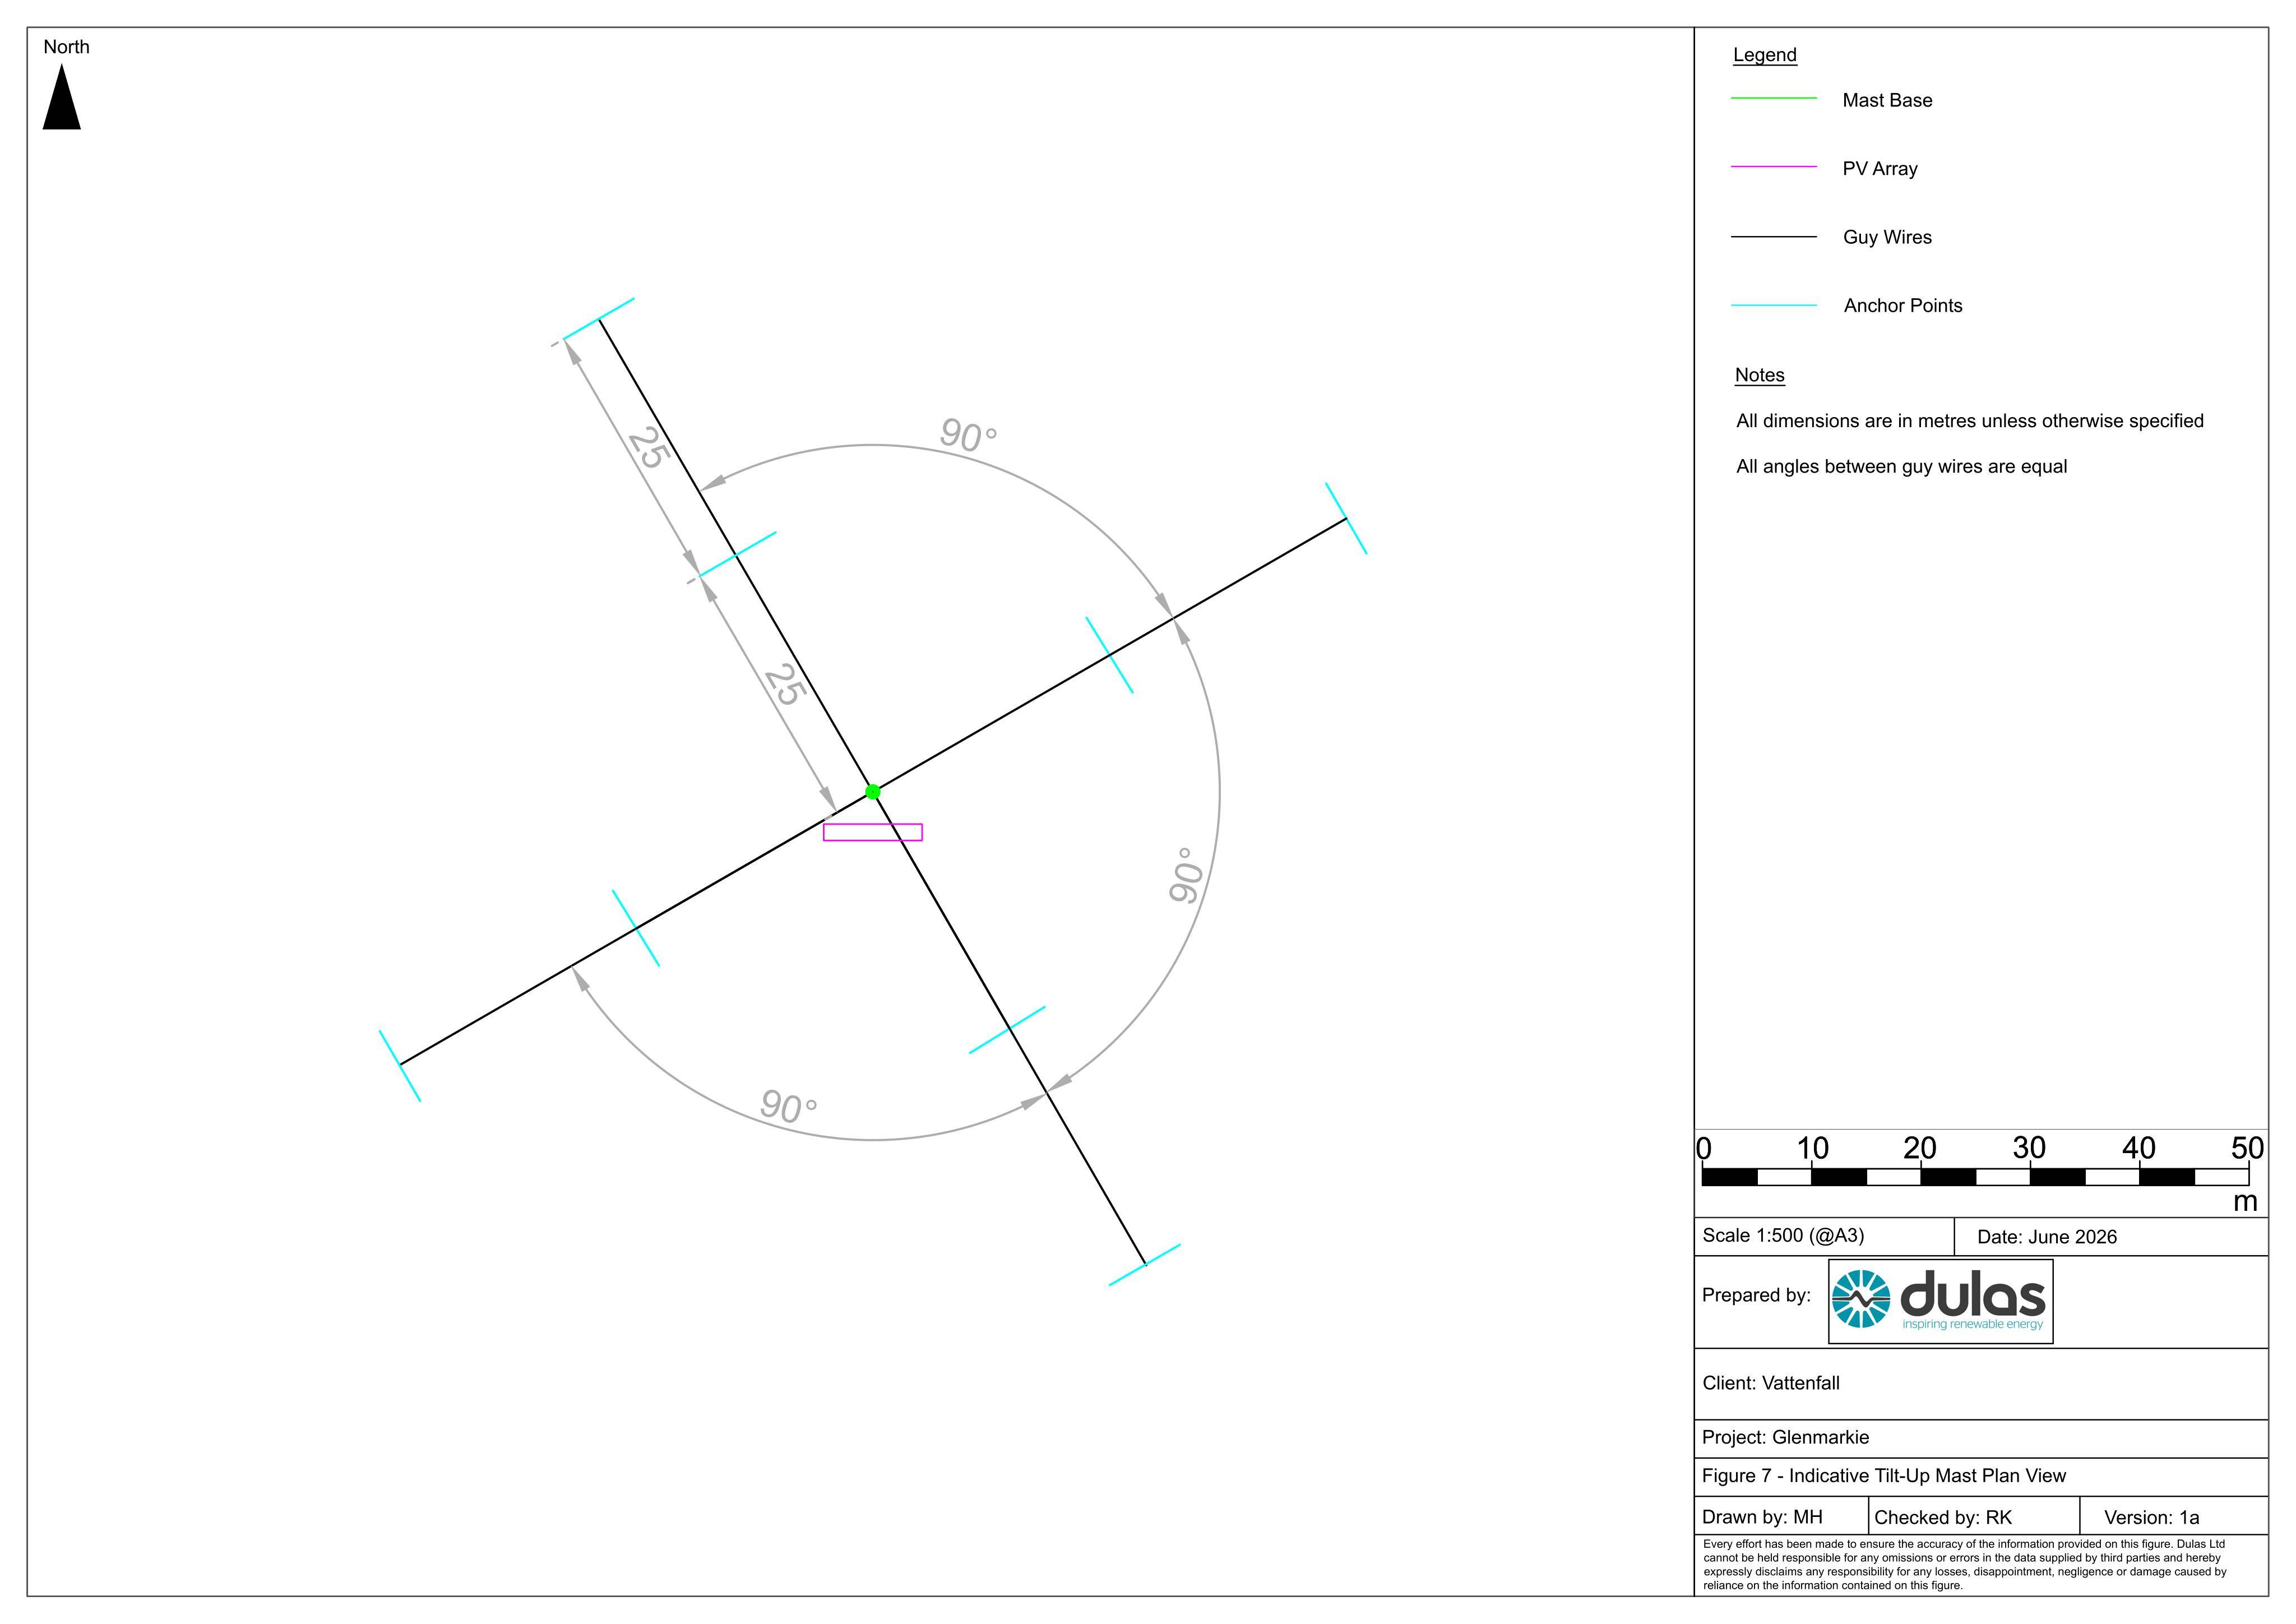
Task: Select the green Mast Base legend line
Action: [1774, 98]
